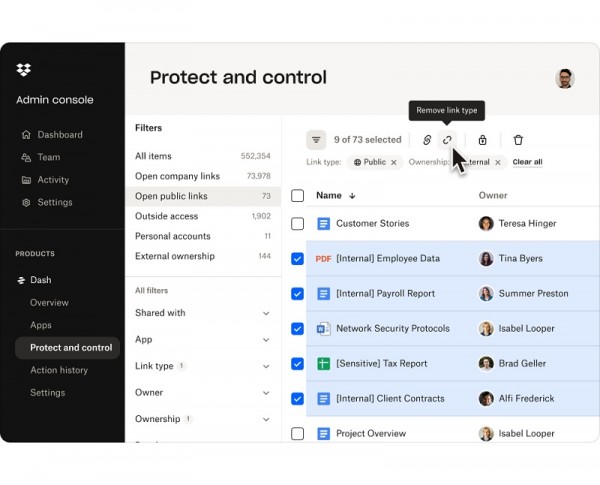Check the Customer Stories checkbox

pyautogui.click(x=297, y=224)
